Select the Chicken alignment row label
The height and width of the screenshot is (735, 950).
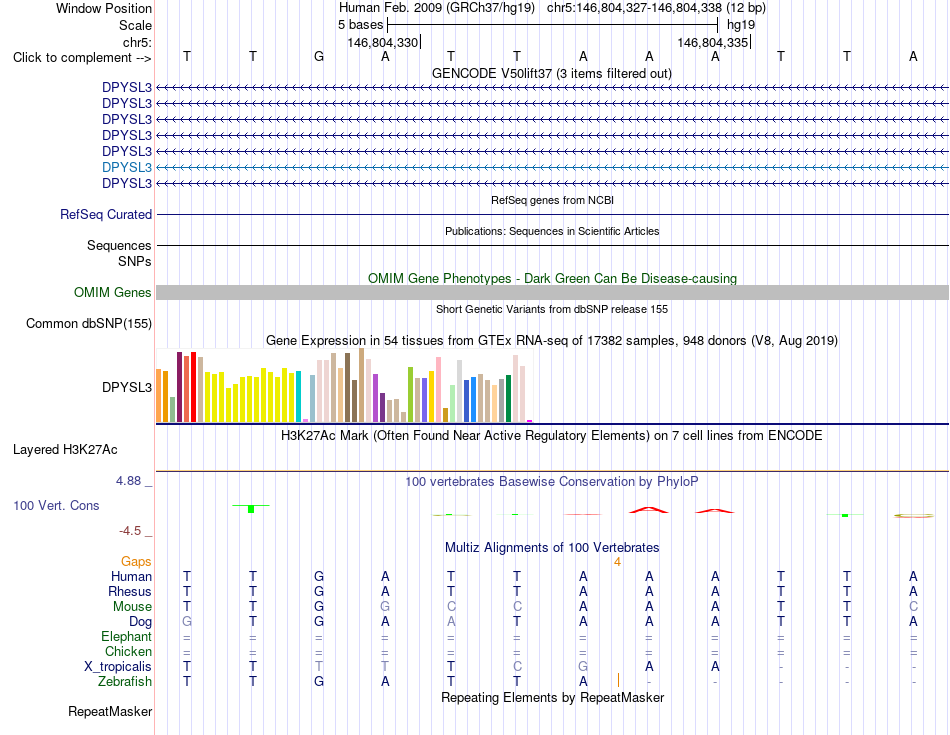click(x=128, y=651)
